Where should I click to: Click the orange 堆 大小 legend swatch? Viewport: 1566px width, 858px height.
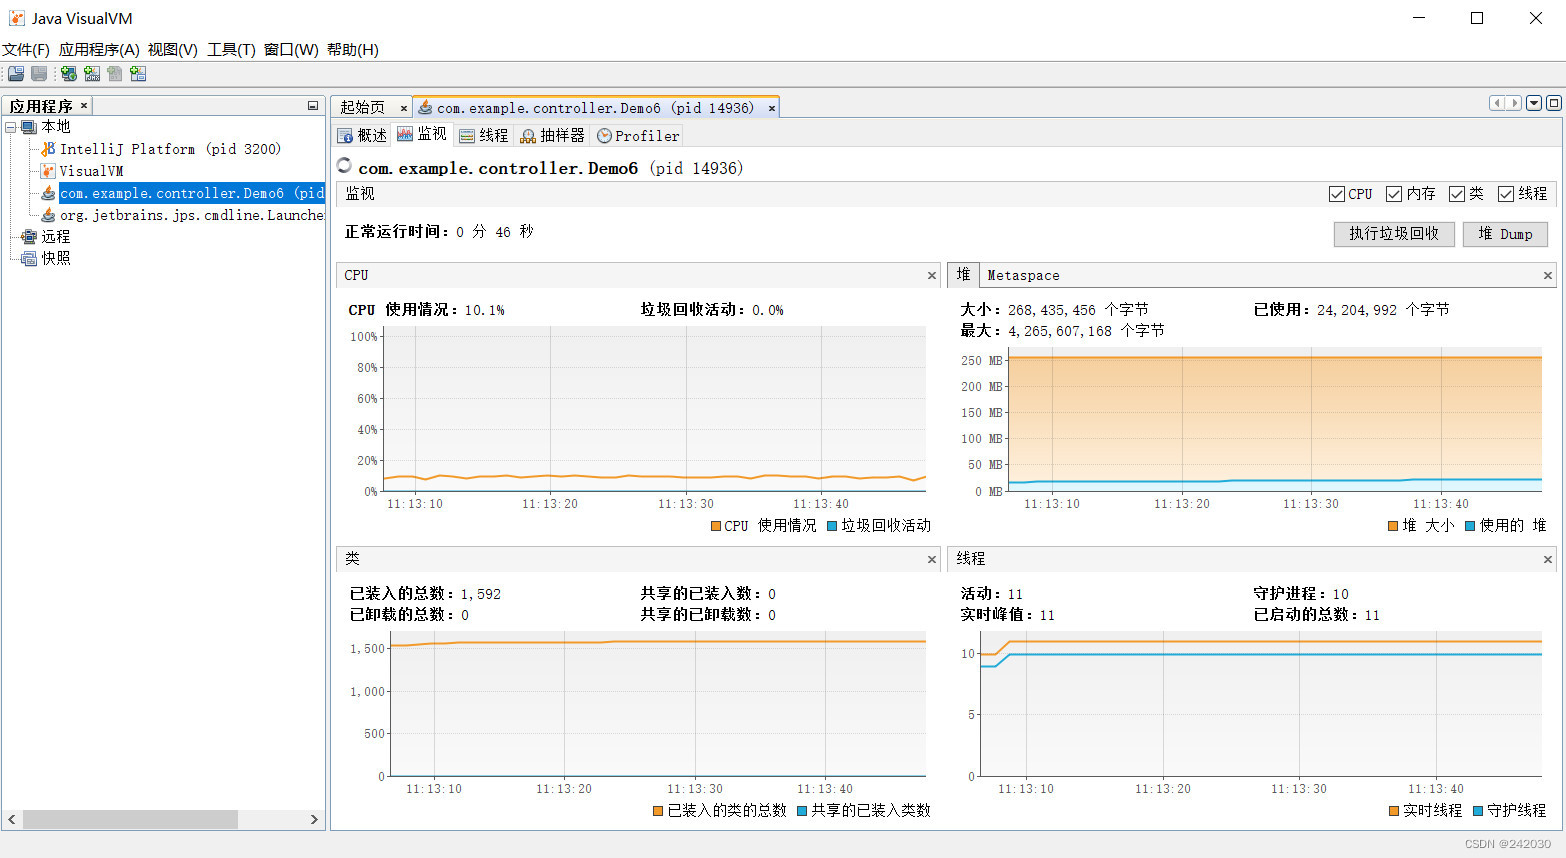click(1393, 526)
